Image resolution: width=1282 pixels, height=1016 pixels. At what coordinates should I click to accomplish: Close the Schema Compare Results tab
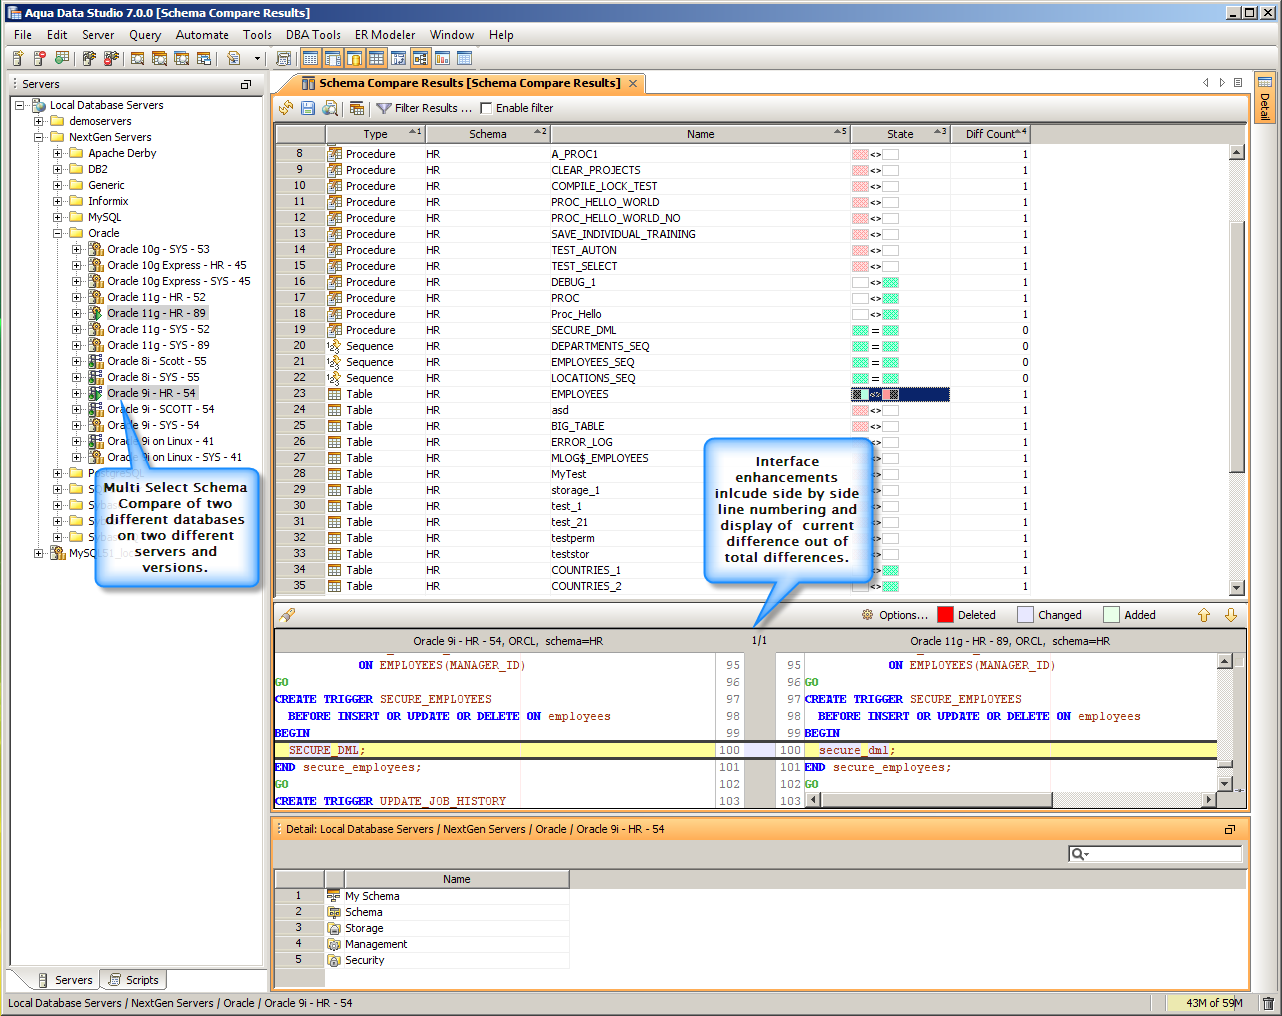[633, 83]
